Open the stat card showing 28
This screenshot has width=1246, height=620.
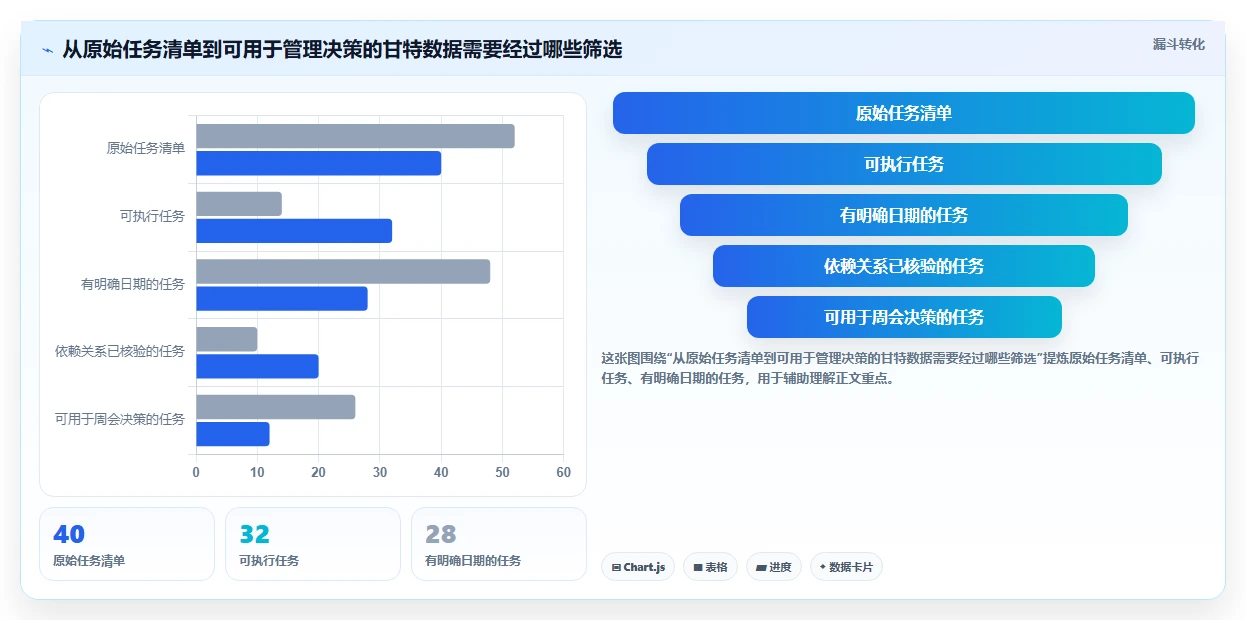[x=499, y=544]
